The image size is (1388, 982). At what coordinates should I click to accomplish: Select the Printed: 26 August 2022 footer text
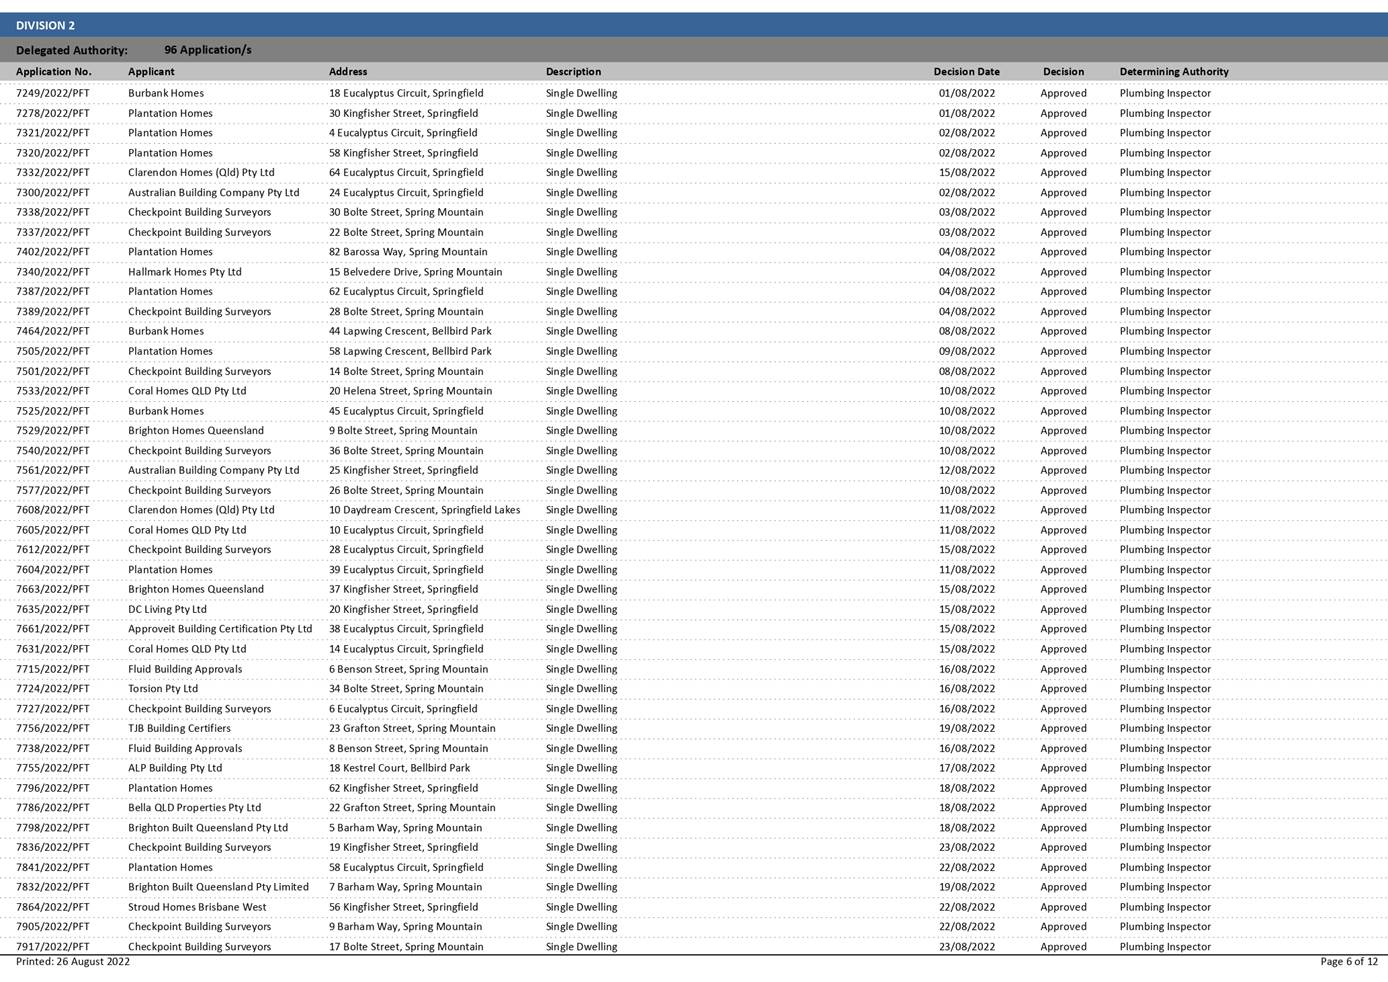point(73,962)
